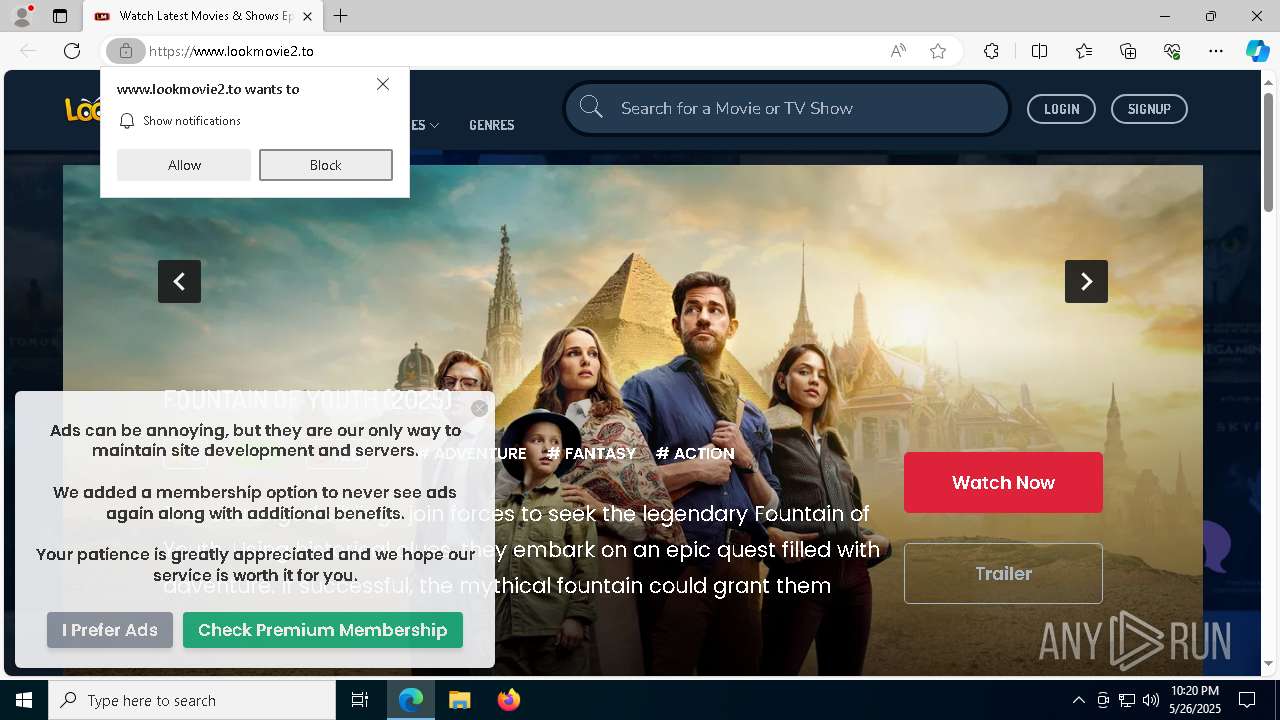The width and height of the screenshot is (1280, 720).
Task: Open network status tray icon
Action: point(1127,700)
